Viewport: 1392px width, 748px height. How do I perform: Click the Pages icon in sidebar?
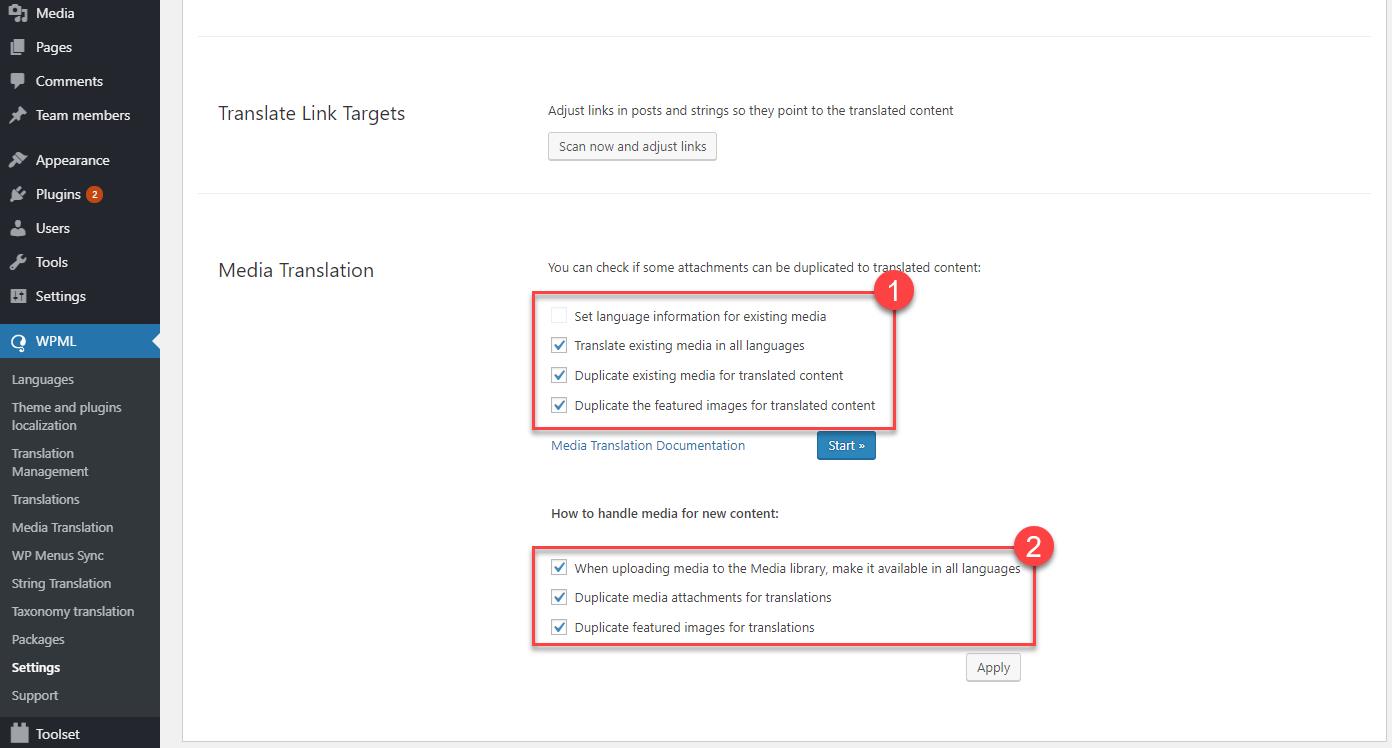(x=18, y=47)
